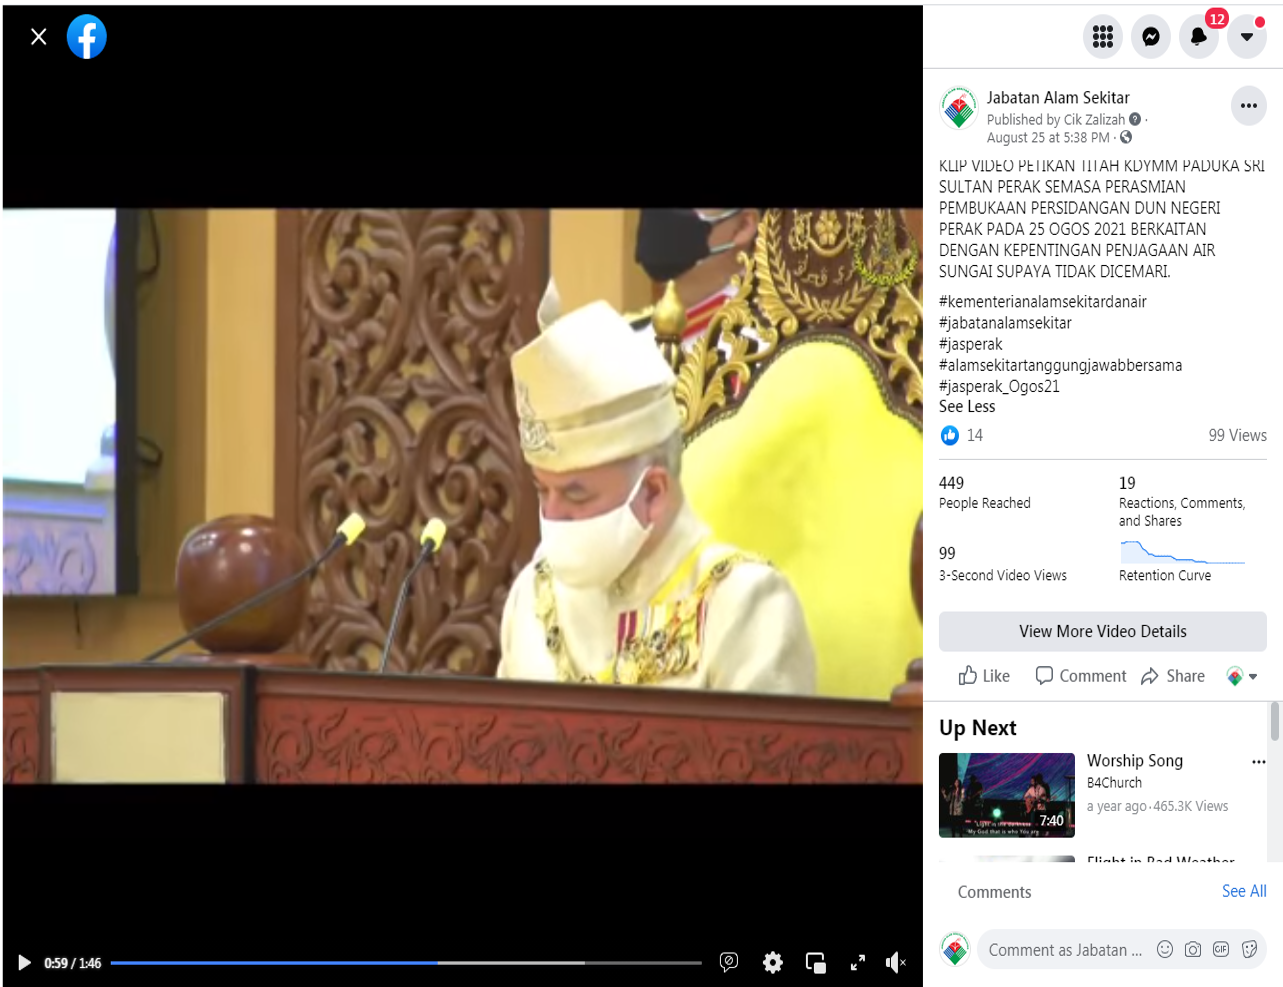Focus the Comment as Jabatan input field

tap(1066, 950)
